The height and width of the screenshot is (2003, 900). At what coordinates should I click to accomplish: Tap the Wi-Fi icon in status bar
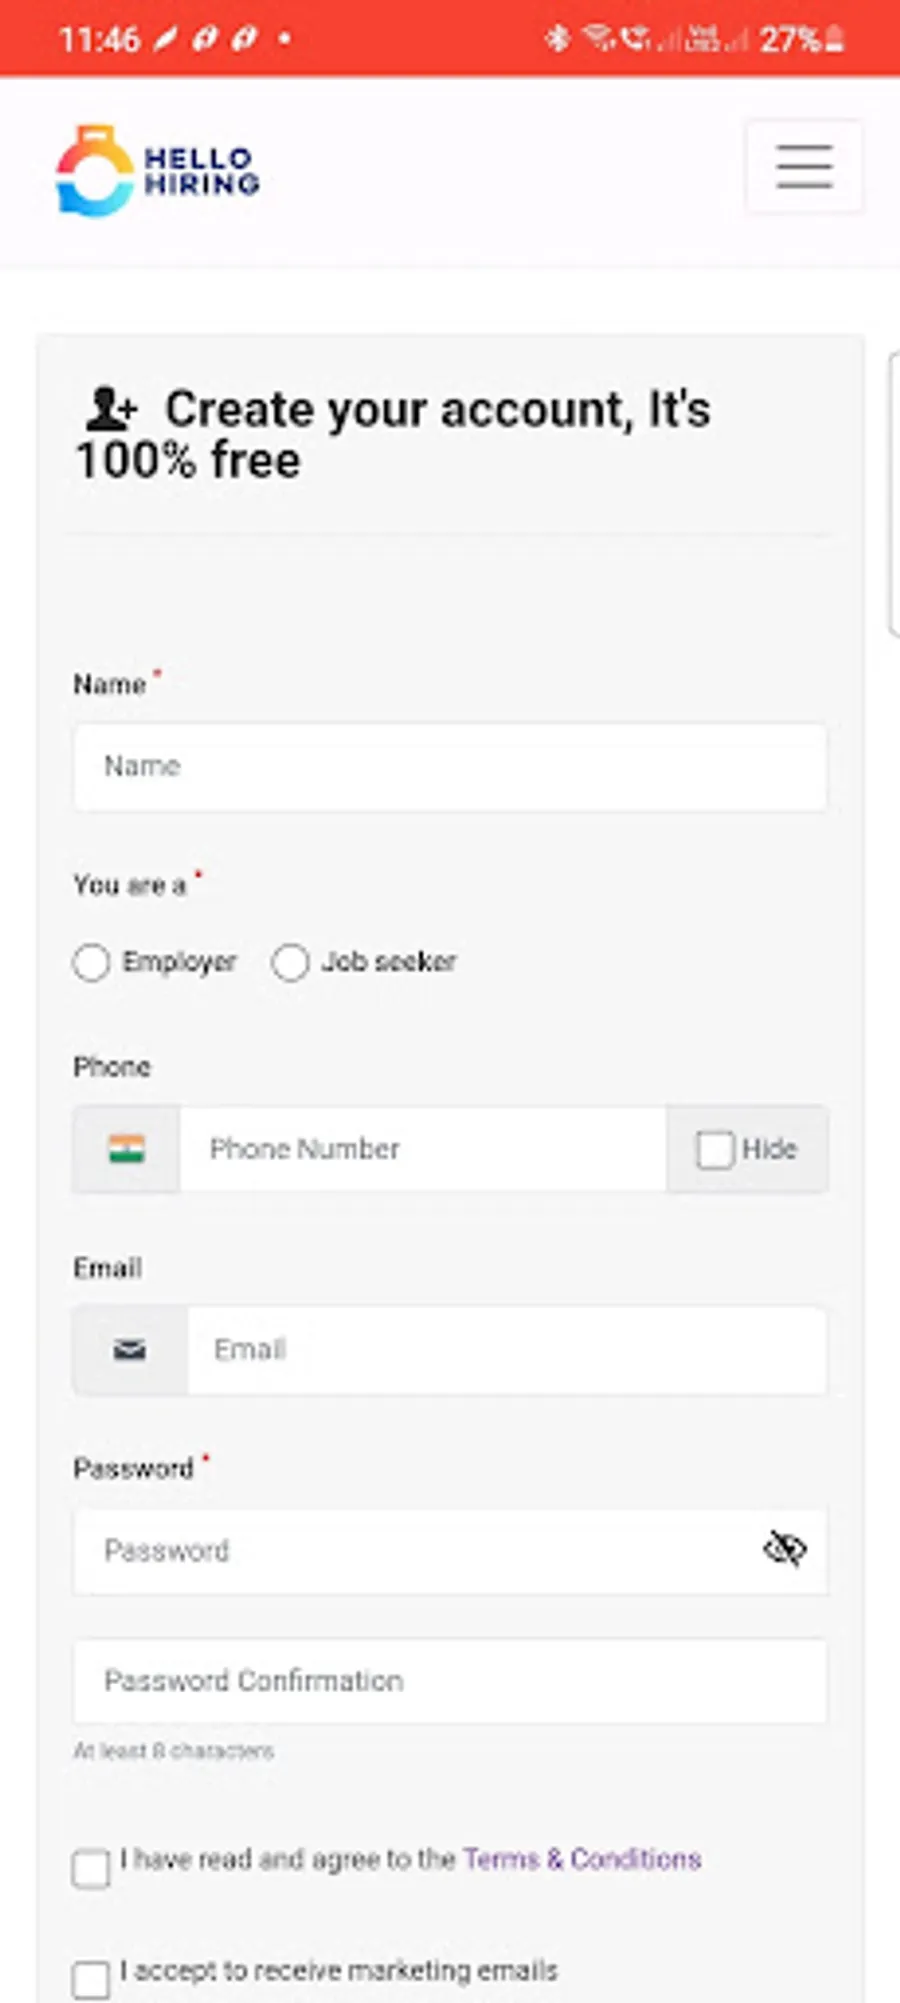tap(598, 39)
